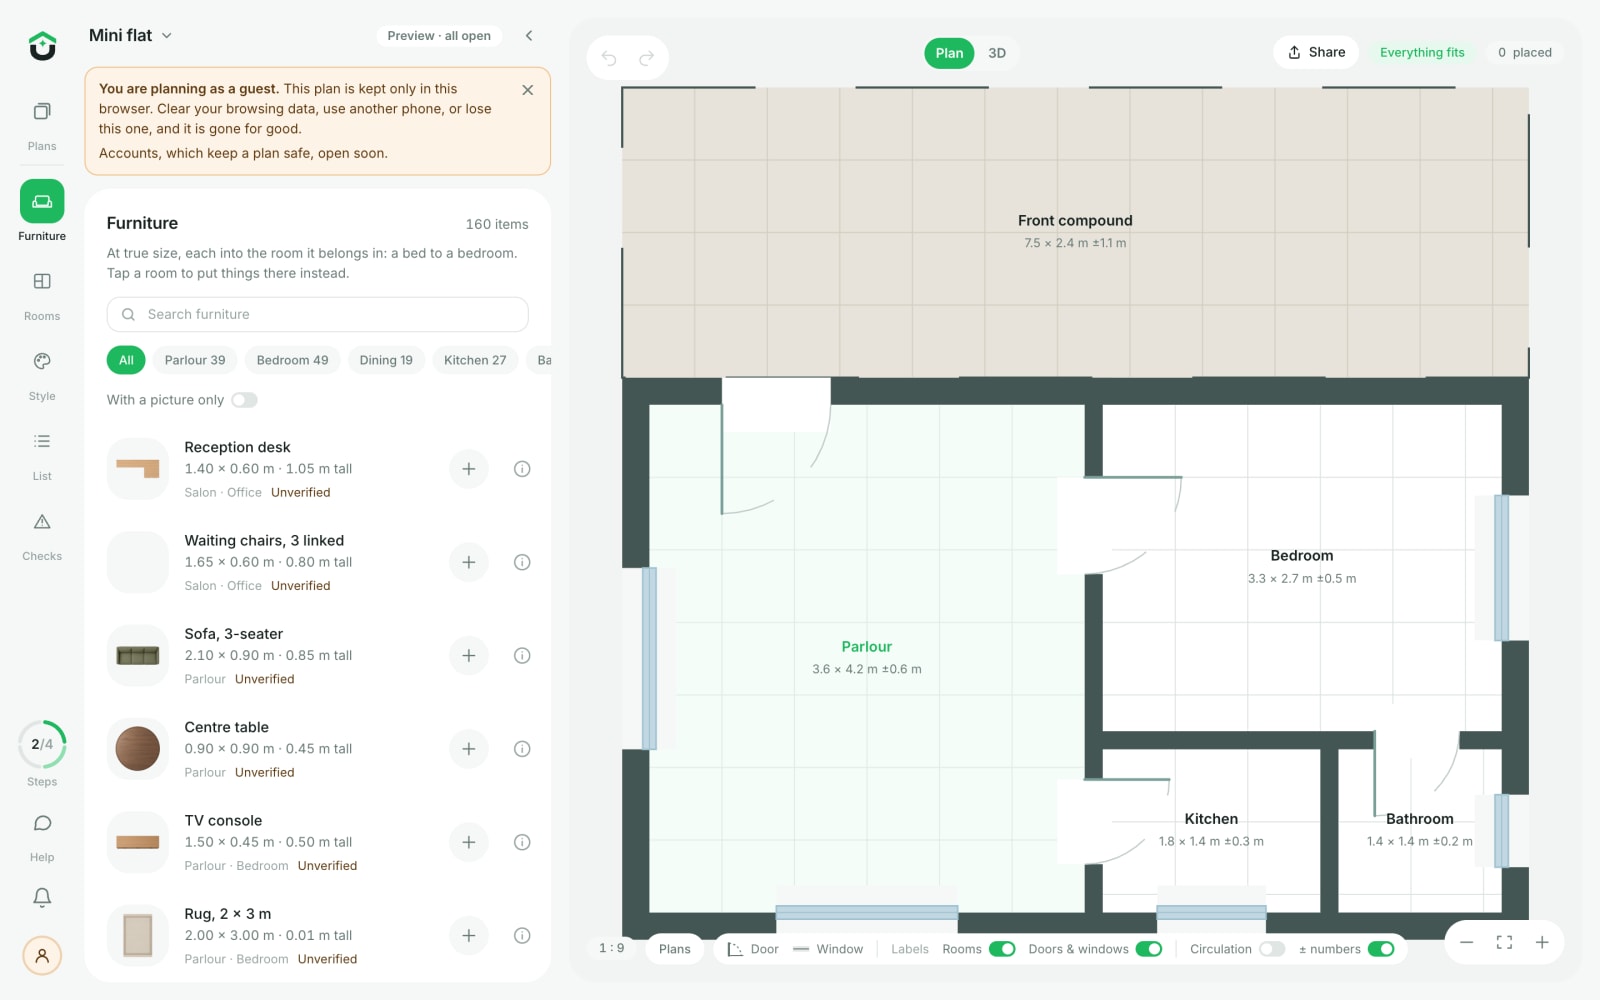Image resolution: width=1600 pixels, height=1000 pixels.
Task: Enable Circulation overlay
Action: [x=1272, y=949]
